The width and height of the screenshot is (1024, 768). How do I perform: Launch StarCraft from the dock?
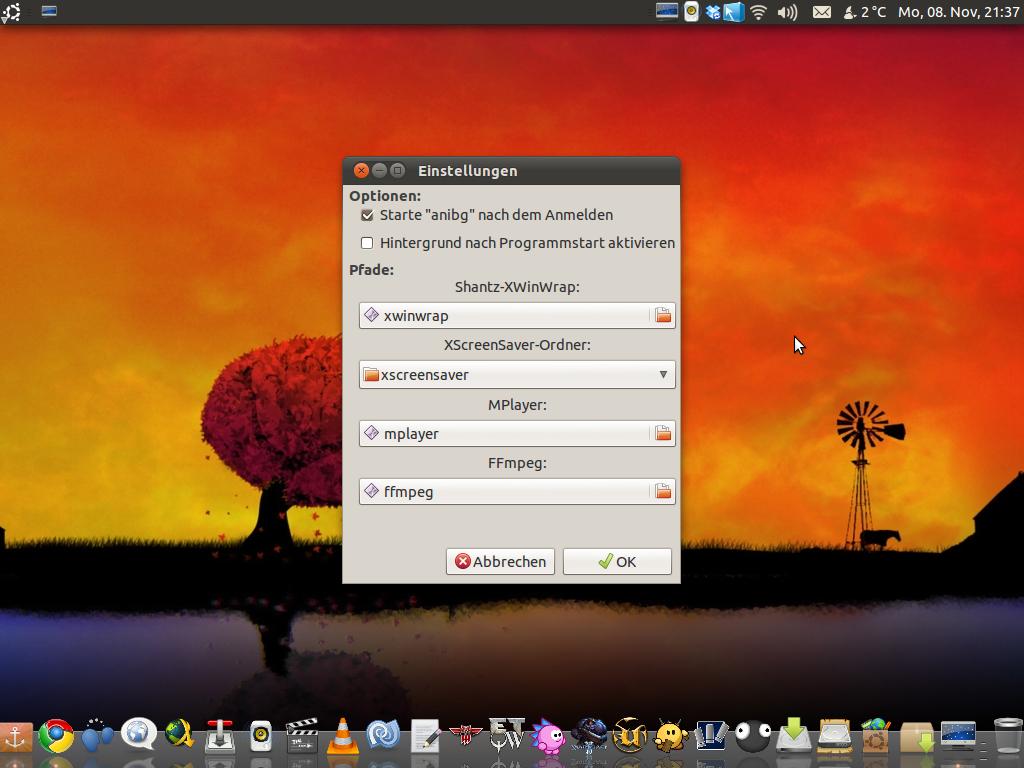[x=588, y=736]
